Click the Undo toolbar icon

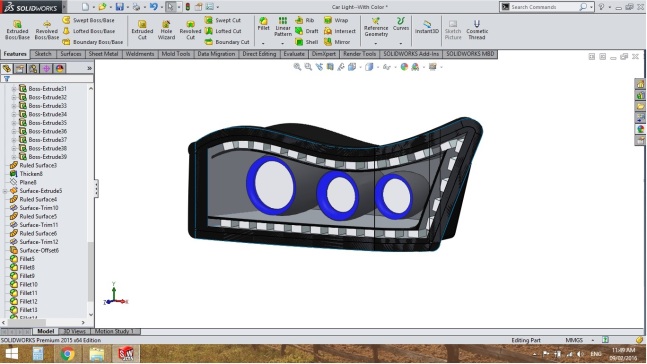tap(153, 7)
